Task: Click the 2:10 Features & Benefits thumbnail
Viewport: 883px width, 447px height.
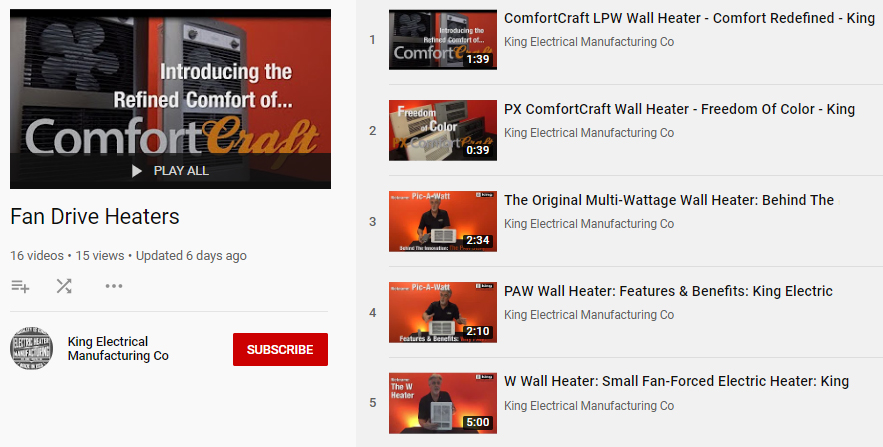Action: (443, 312)
